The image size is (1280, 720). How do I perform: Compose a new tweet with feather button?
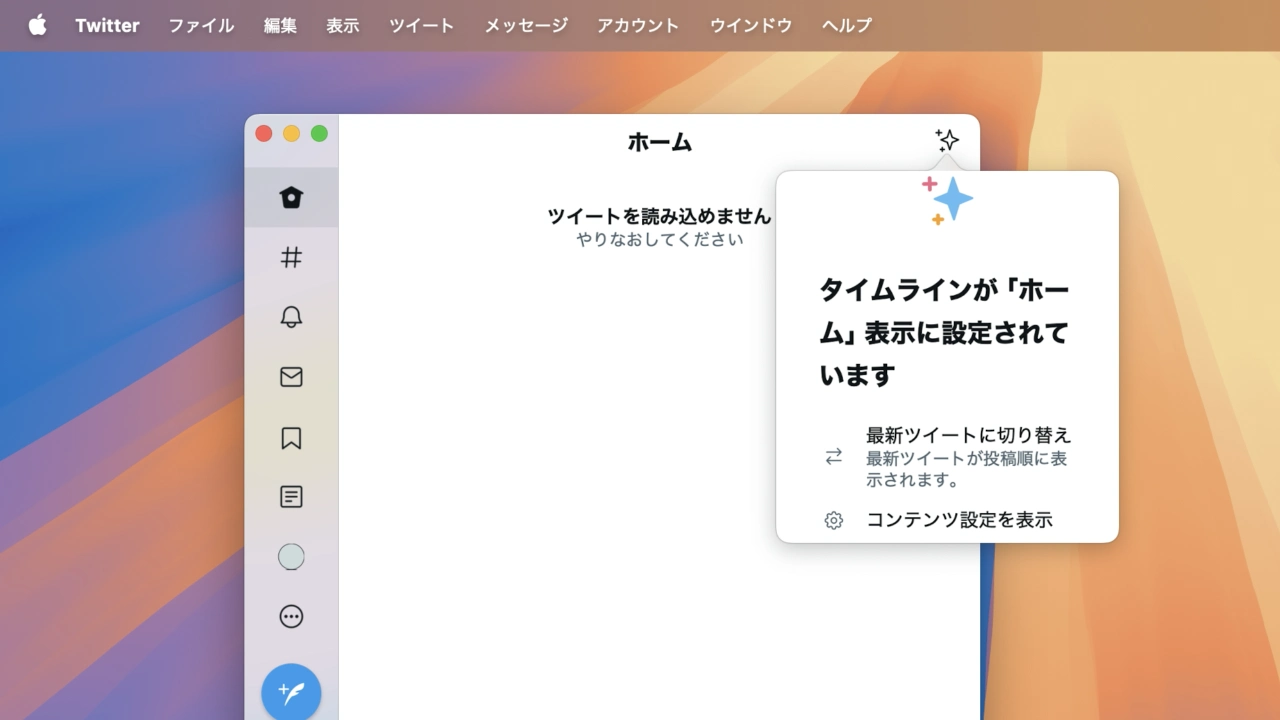(291, 692)
